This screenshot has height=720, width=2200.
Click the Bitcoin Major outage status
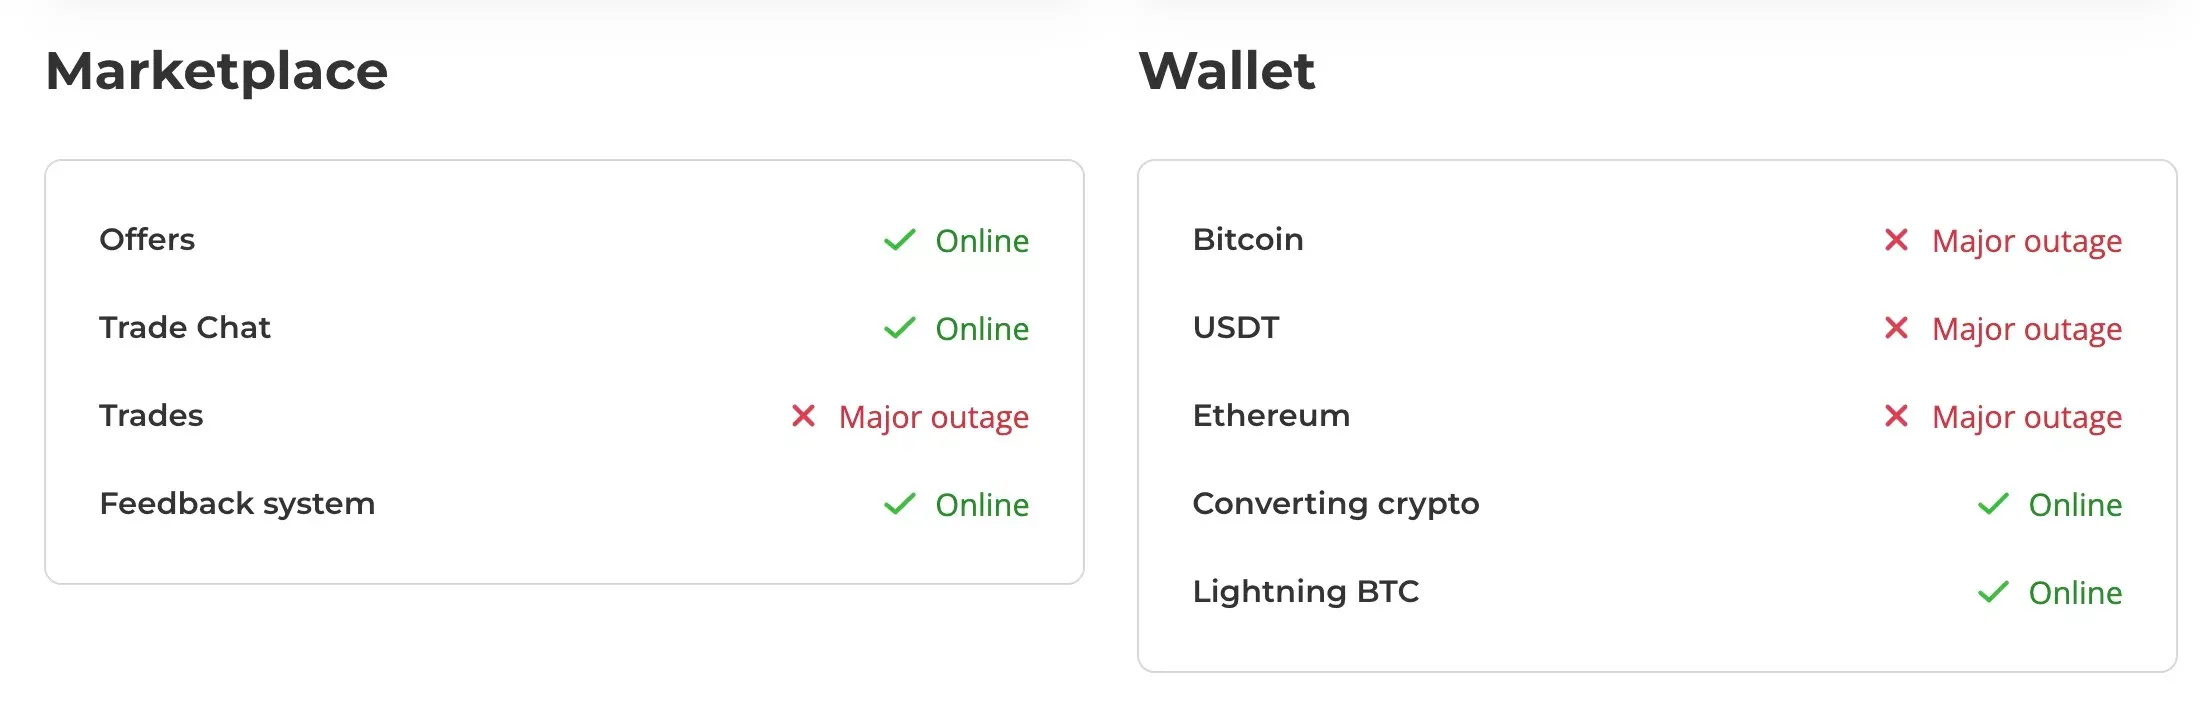tap(2026, 242)
